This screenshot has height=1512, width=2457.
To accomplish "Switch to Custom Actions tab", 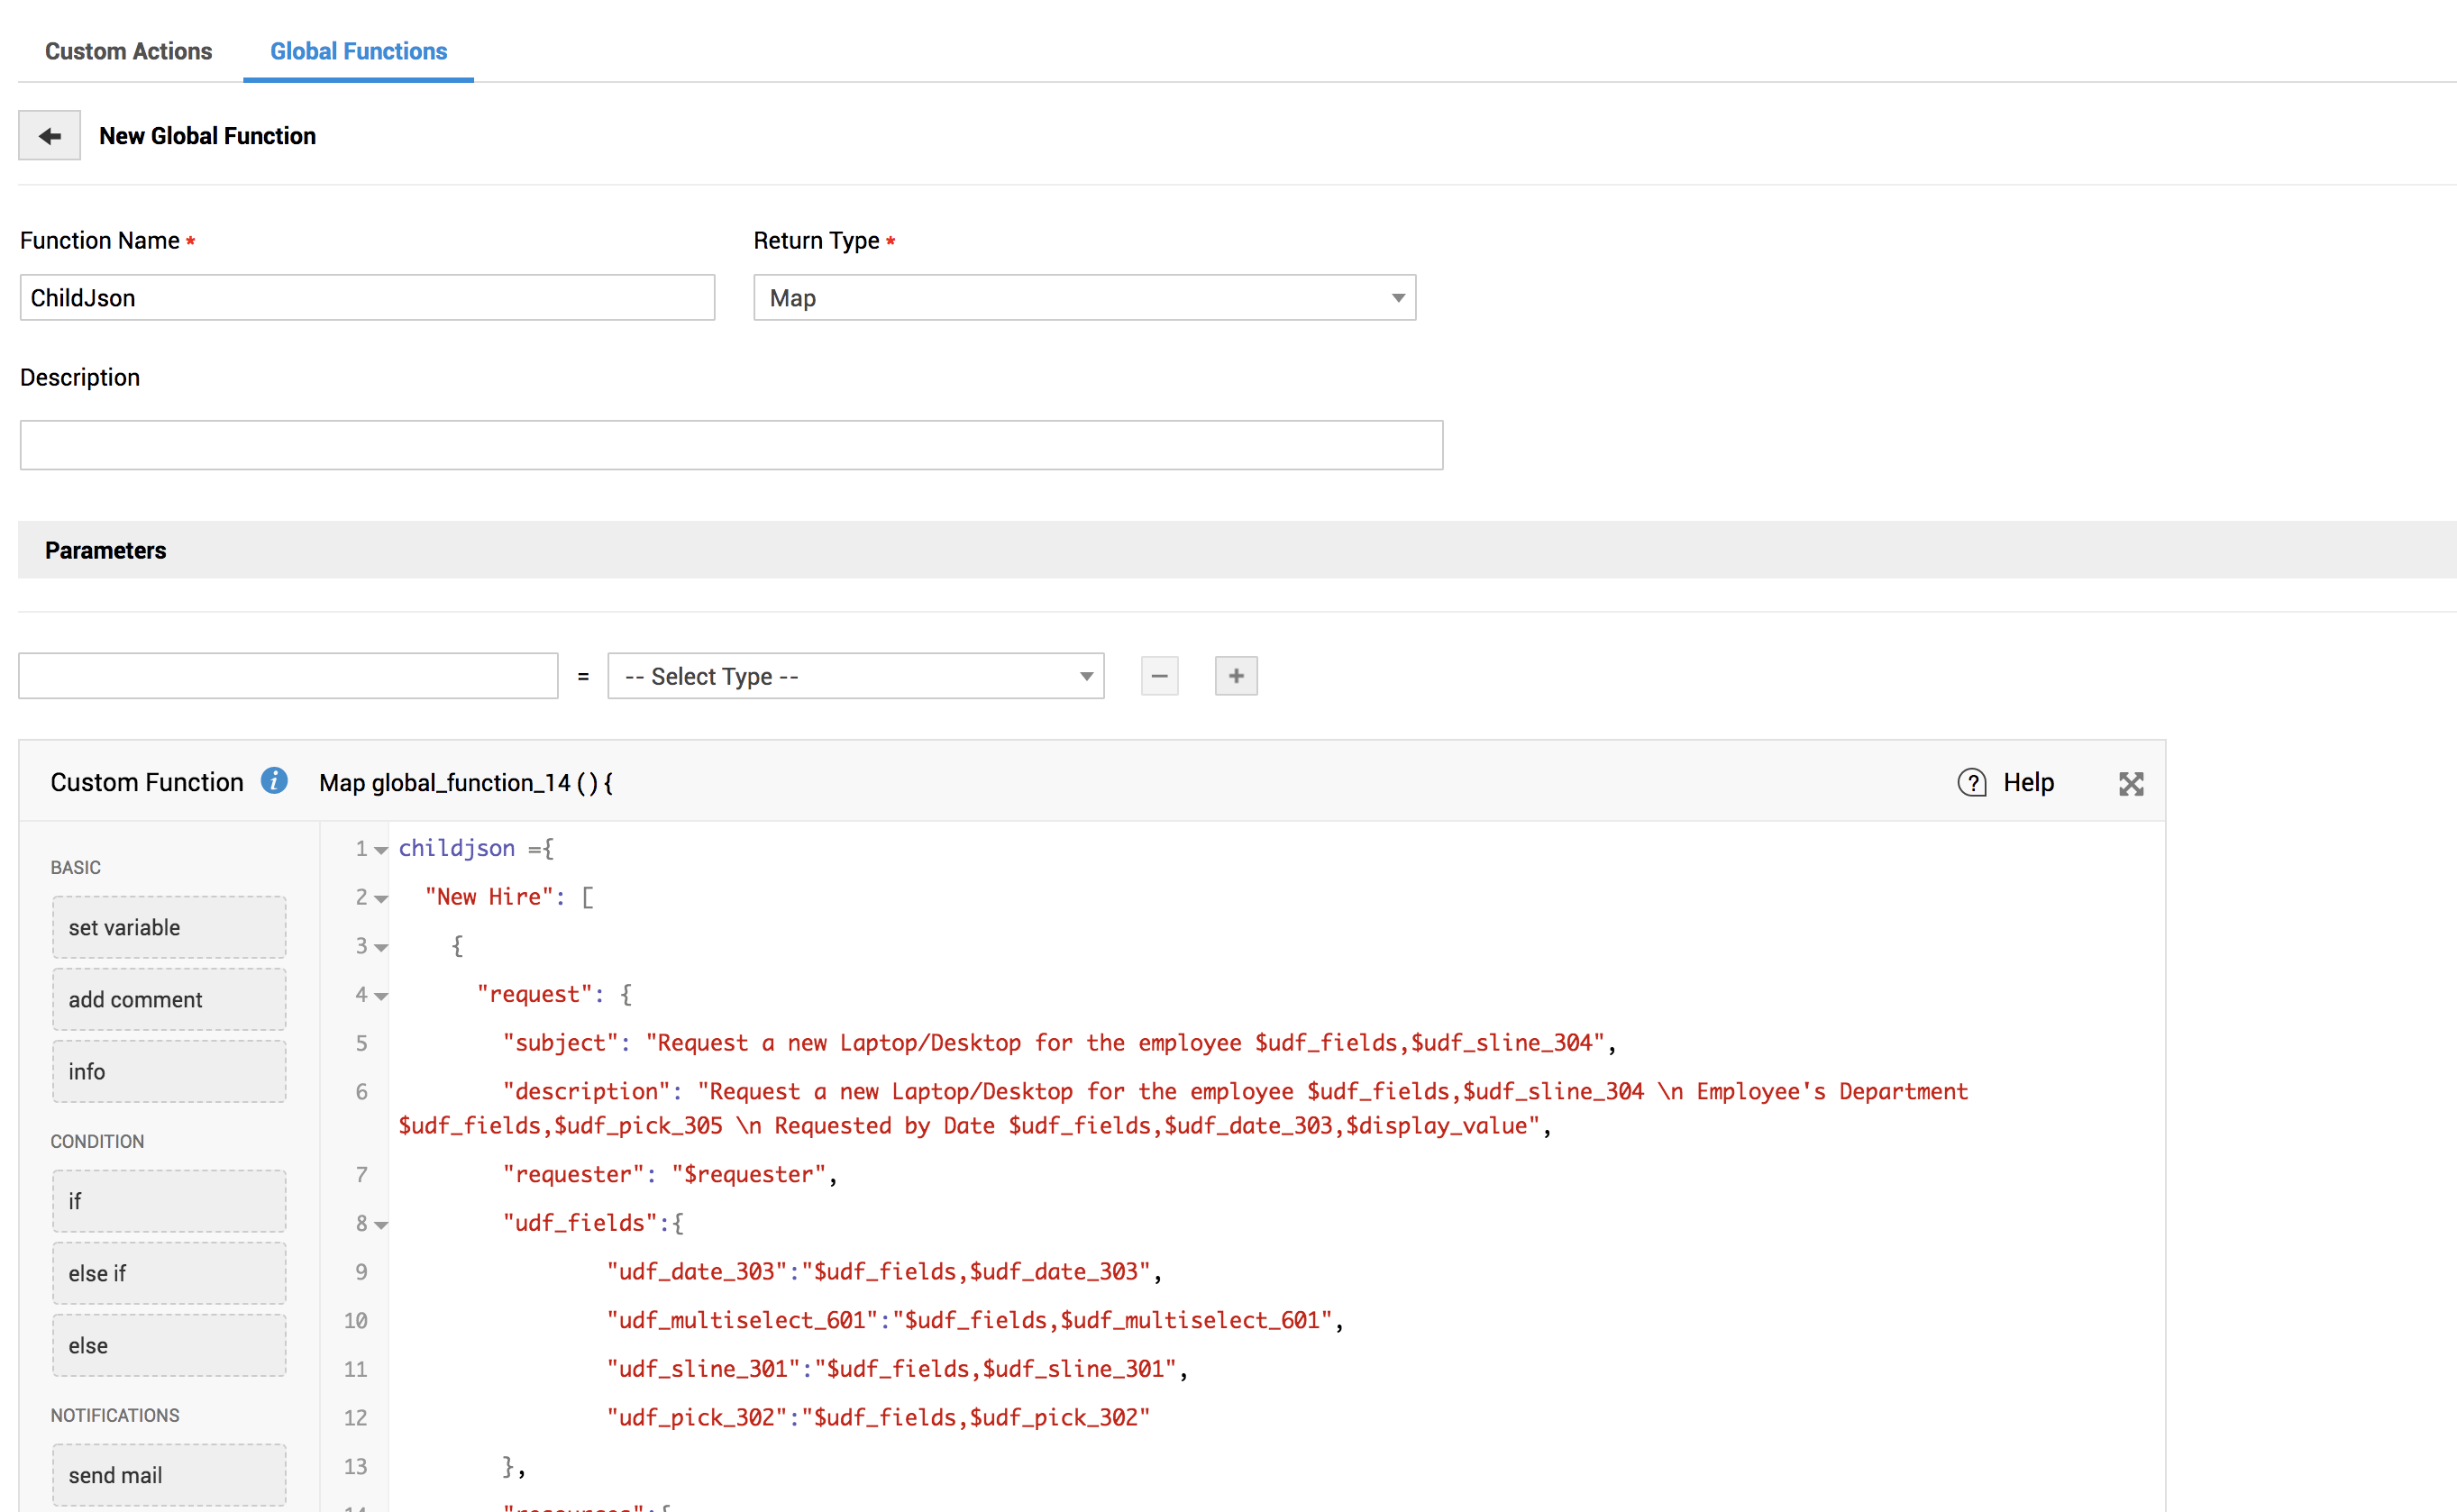I will pos(128,51).
